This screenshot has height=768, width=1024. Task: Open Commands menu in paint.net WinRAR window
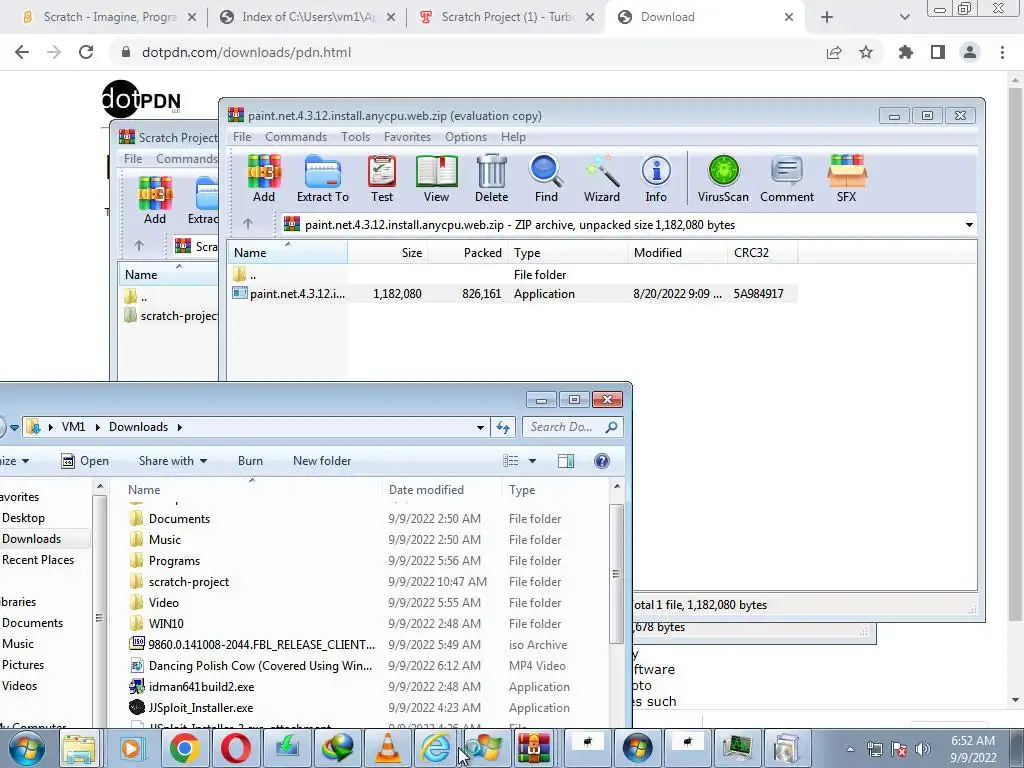point(296,137)
